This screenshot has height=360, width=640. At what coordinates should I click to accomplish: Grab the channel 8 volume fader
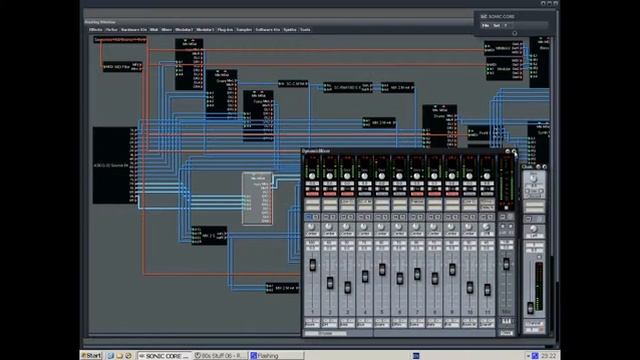pyautogui.click(x=435, y=278)
